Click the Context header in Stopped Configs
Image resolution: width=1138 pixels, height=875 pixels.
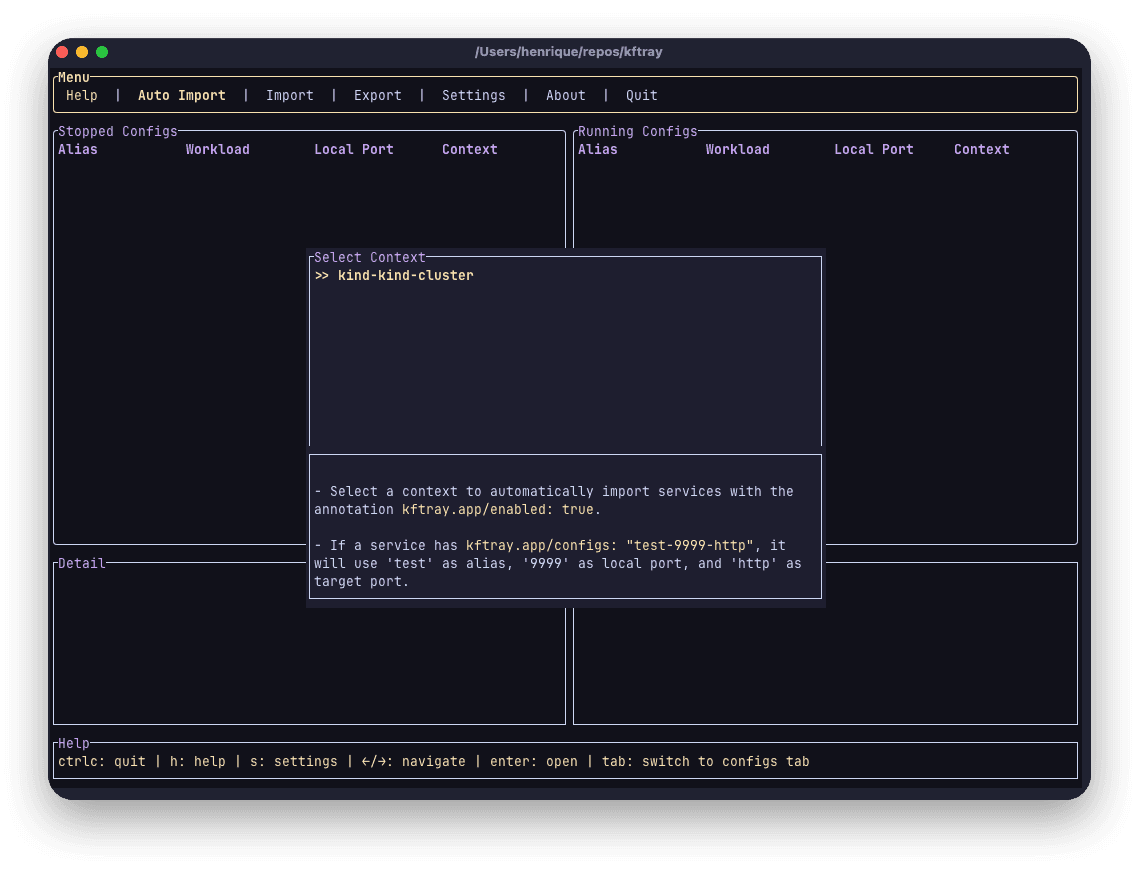470,149
